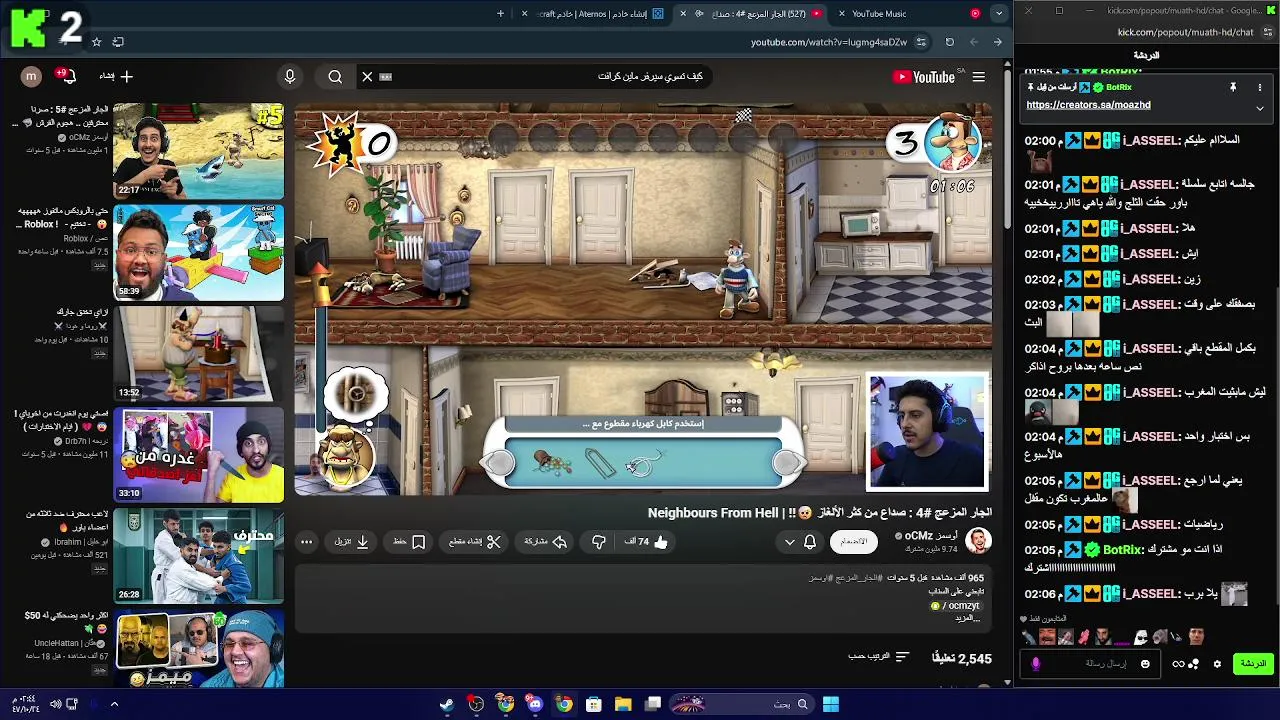
Task: Open the Neighbours From Hell #5 recommended thumbnail
Action: coord(198,151)
